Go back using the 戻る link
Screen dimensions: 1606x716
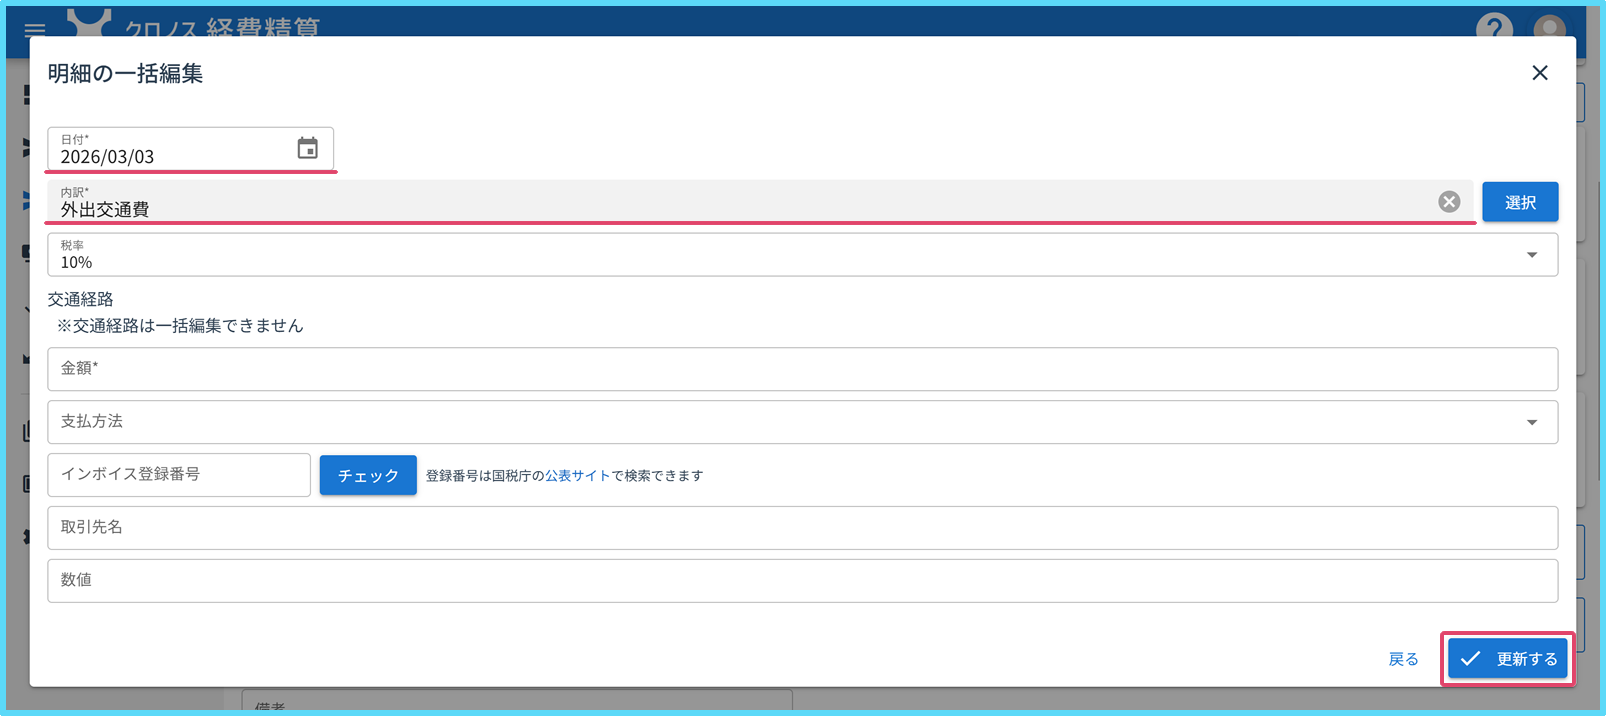coord(1403,659)
